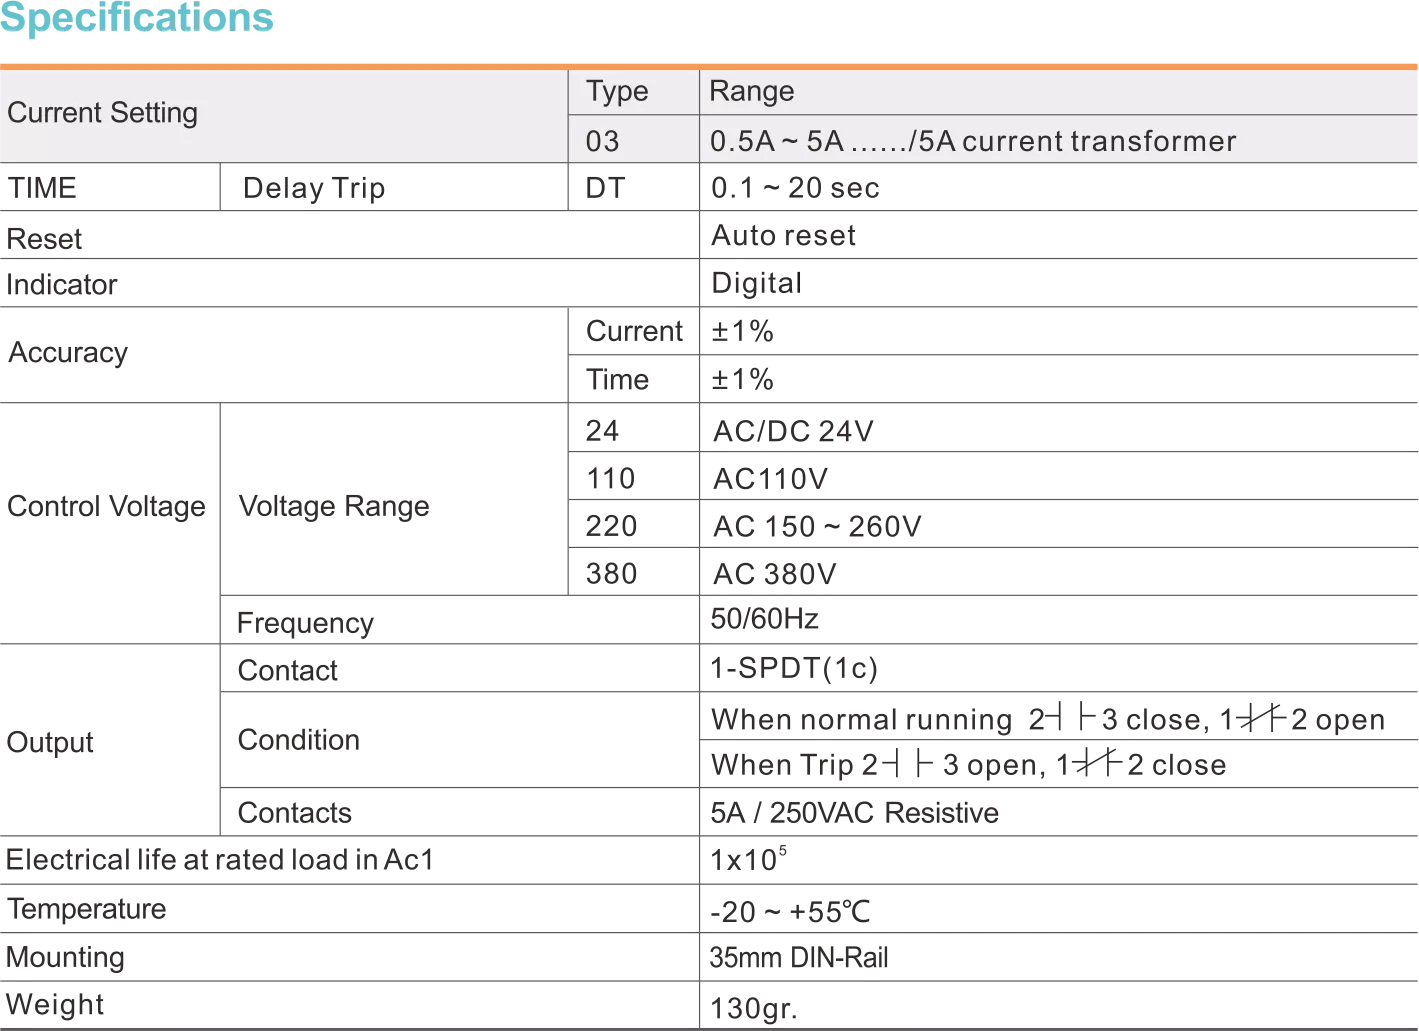Image resolution: width=1419 pixels, height=1031 pixels.
Task: Click the Time sub-label under Accuracy
Action: point(619,379)
